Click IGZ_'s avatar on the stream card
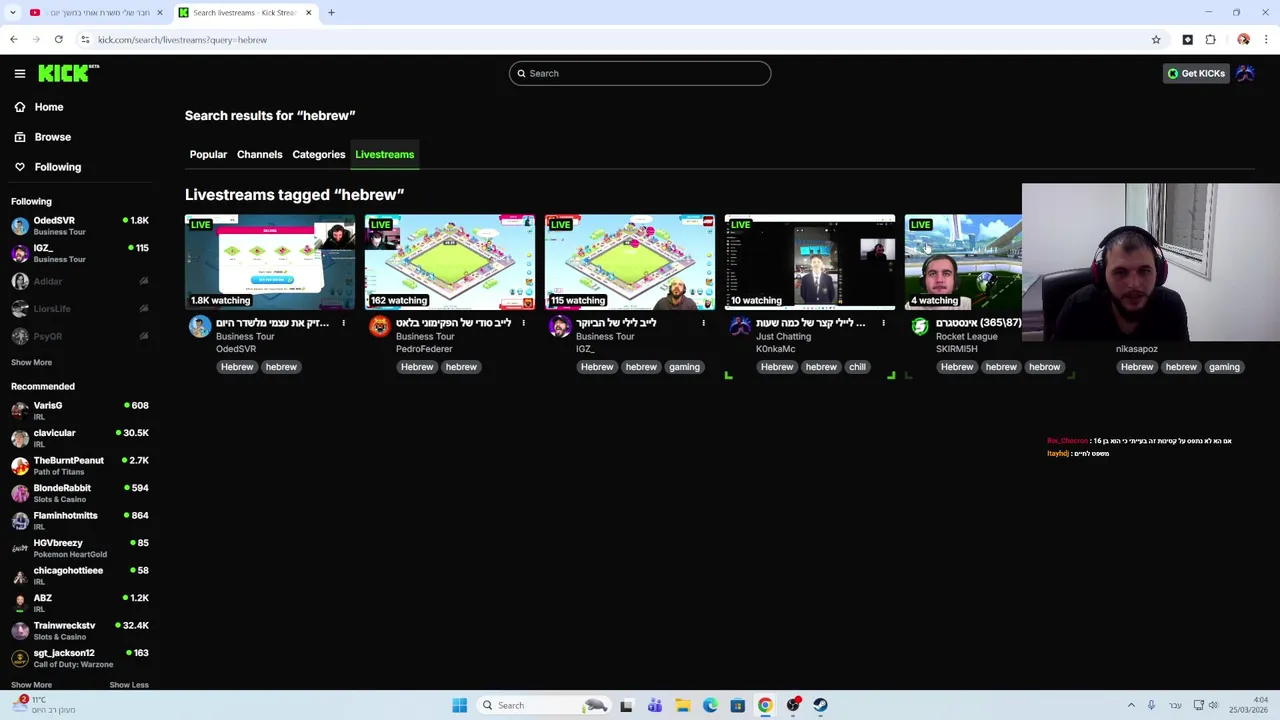Viewport: 1280px width, 720px height. [x=560, y=326]
